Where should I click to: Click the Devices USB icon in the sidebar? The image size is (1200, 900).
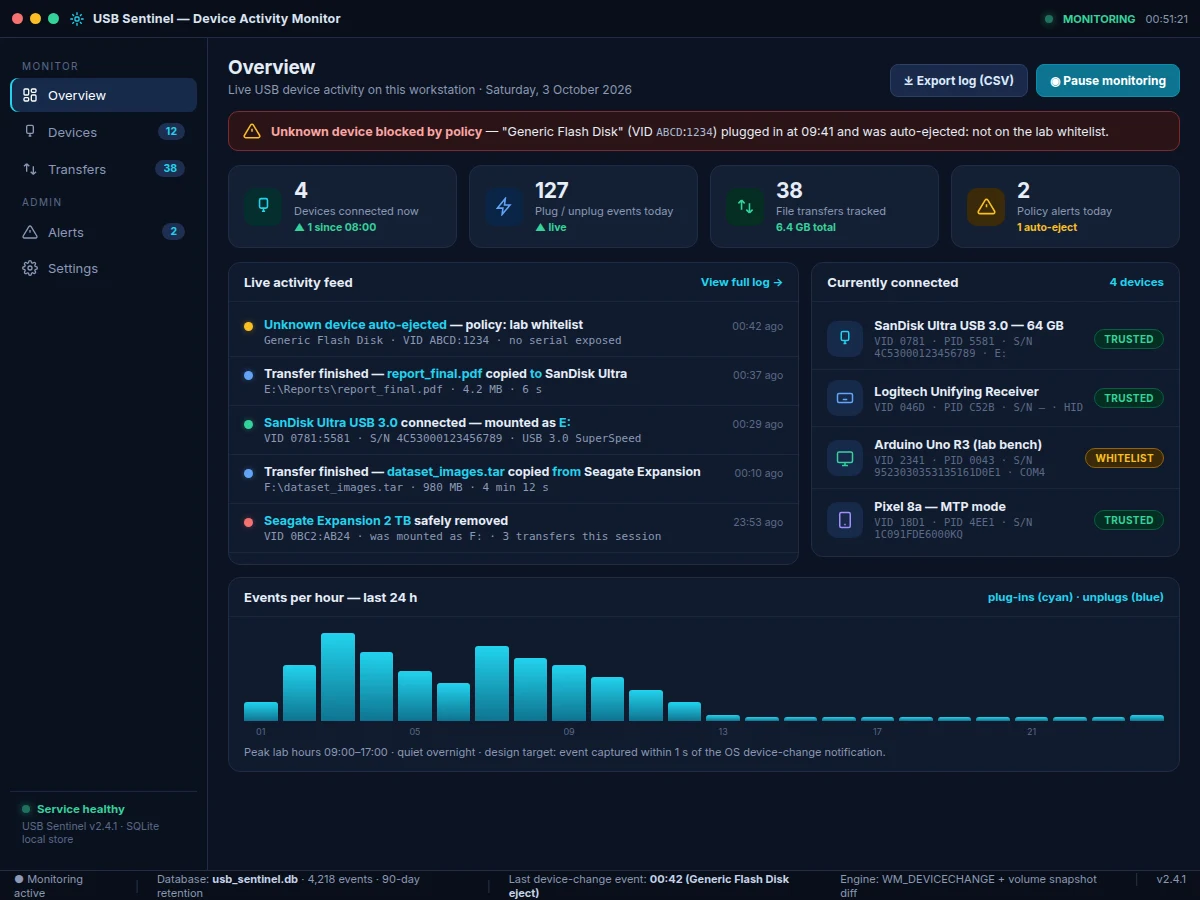pos(30,132)
